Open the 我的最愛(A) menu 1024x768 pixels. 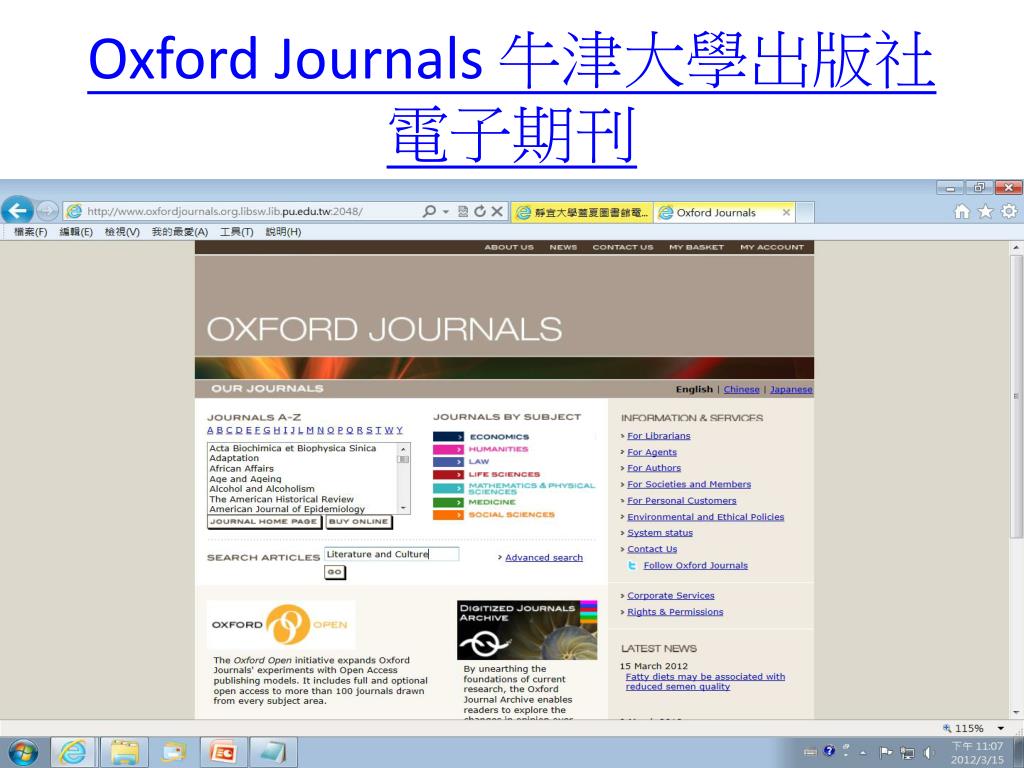pyautogui.click(x=180, y=232)
